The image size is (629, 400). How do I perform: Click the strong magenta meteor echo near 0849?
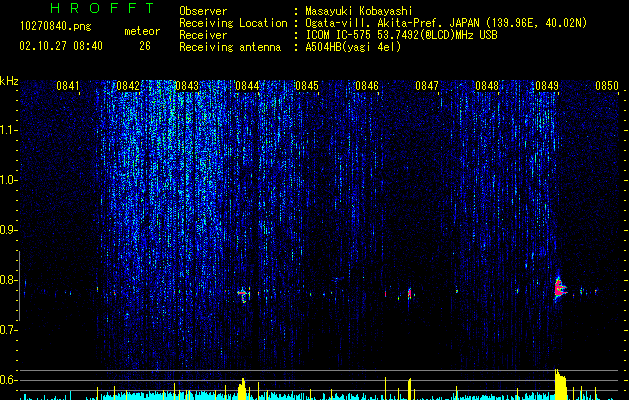[x=560, y=289]
